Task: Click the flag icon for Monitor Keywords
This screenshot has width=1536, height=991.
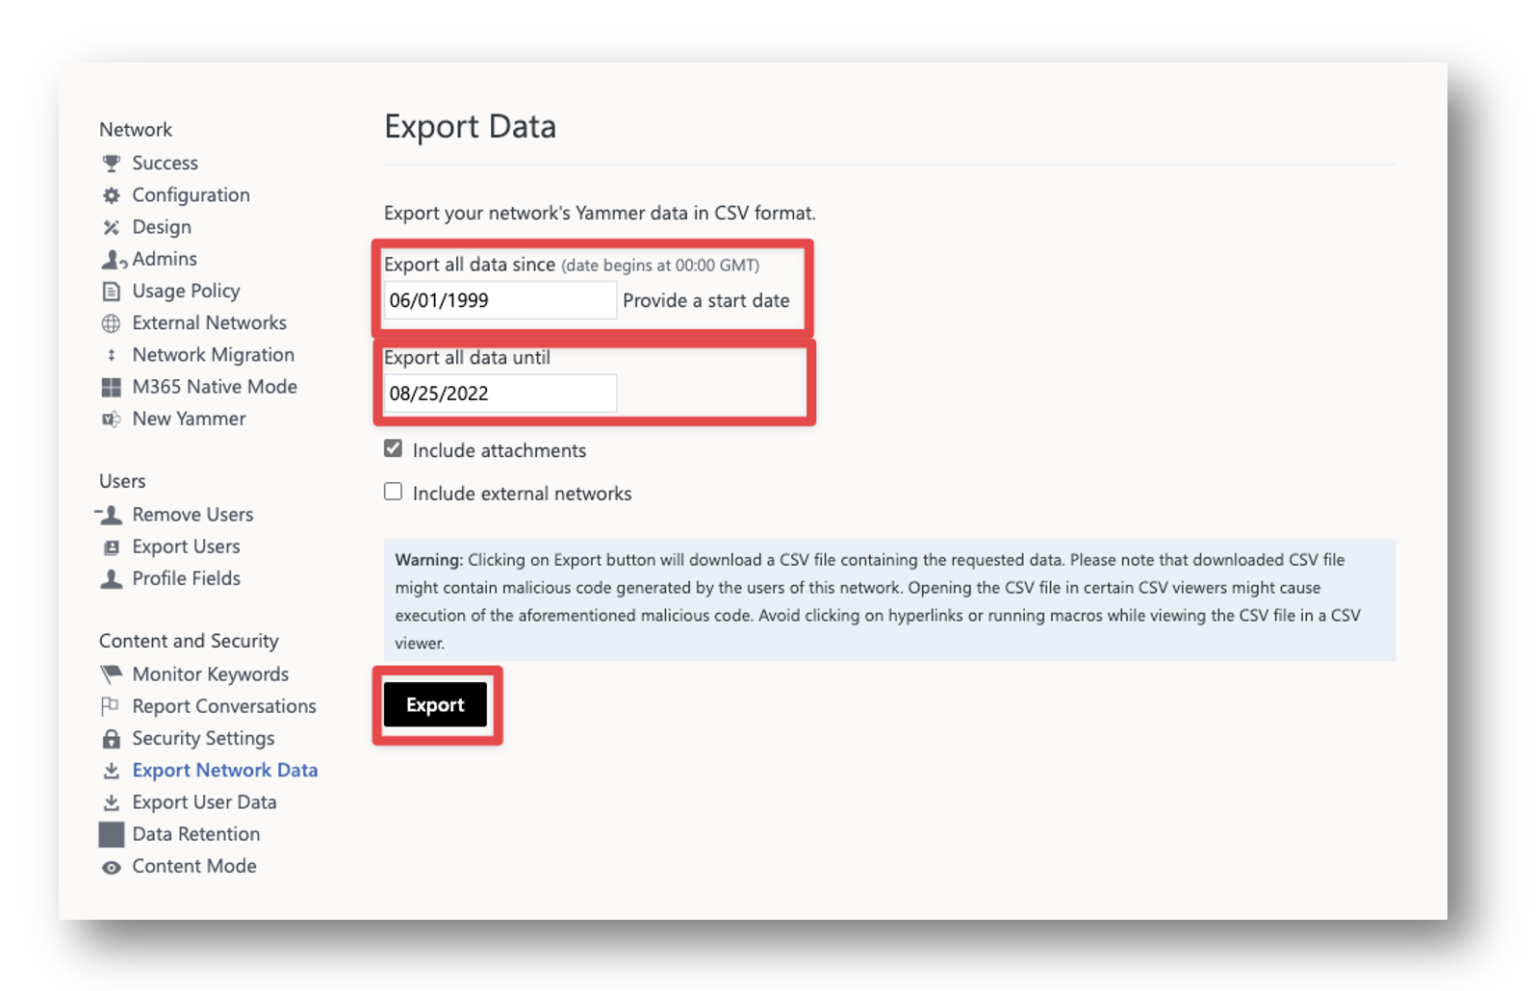Action: pyautogui.click(x=111, y=675)
